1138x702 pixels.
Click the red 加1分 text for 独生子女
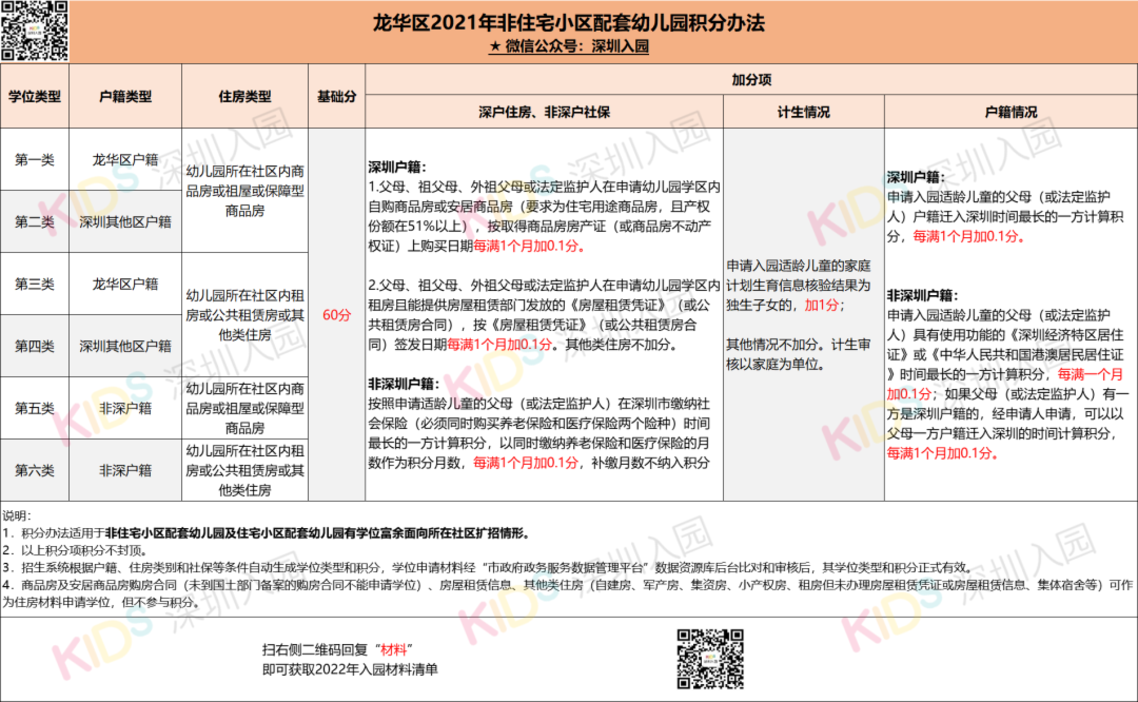[822, 305]
